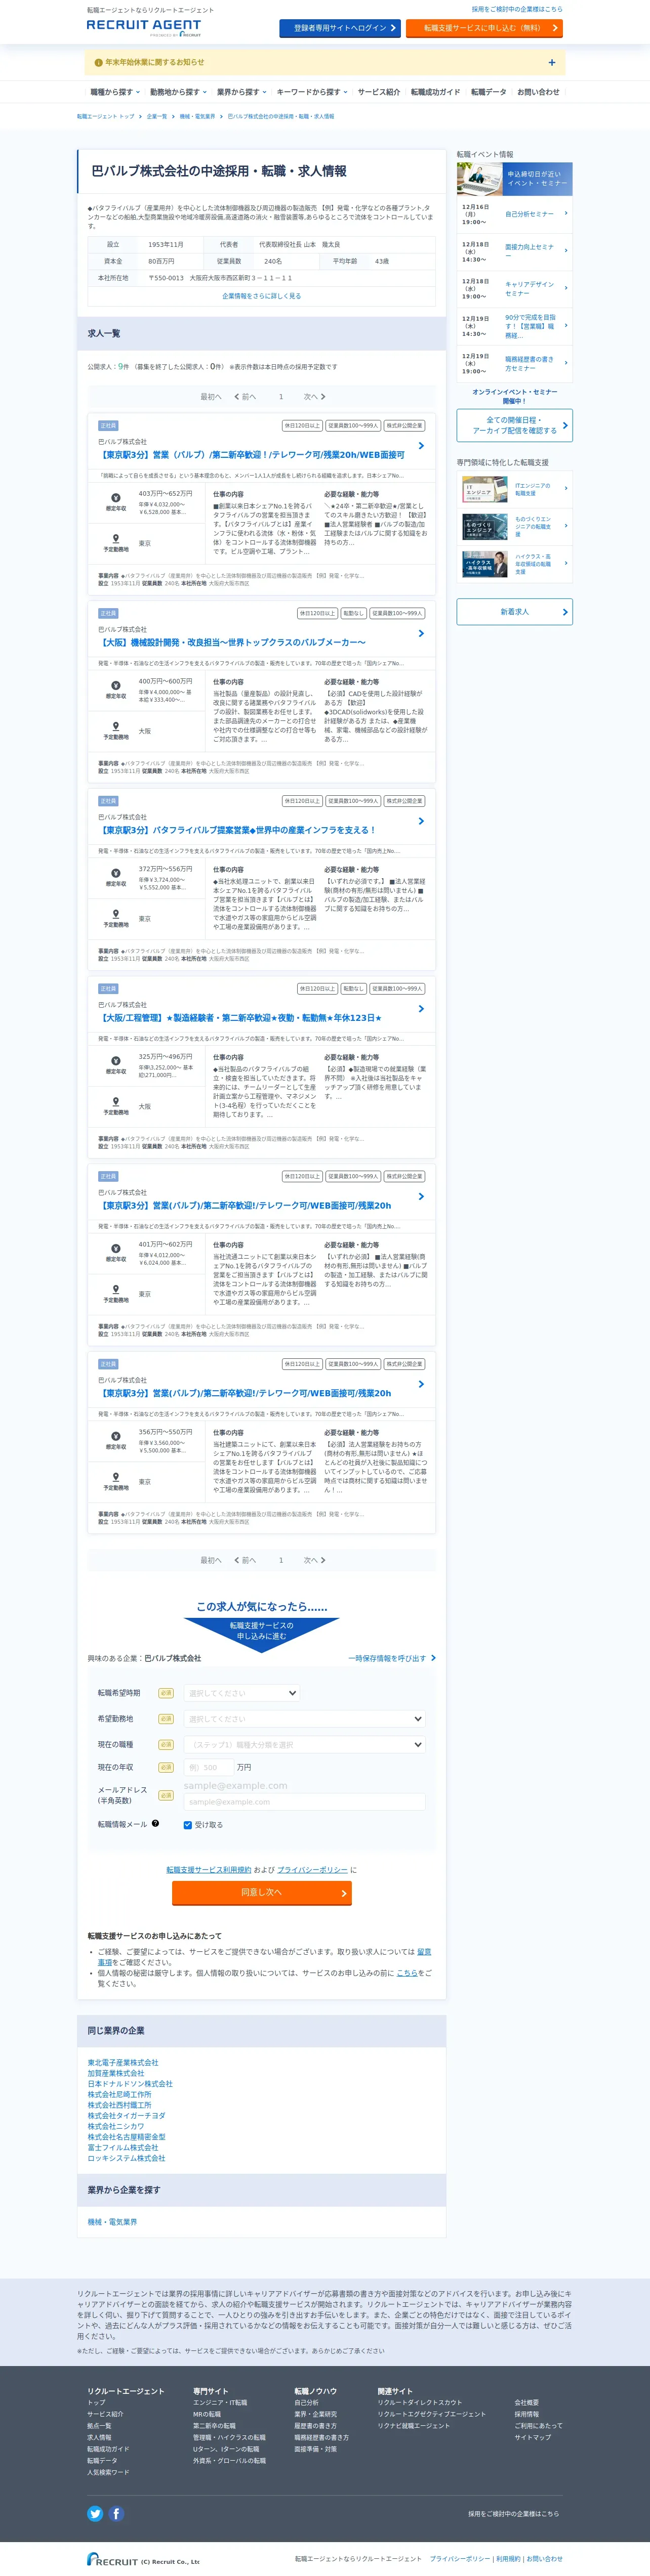Click the help icon beside 転職情報メール
This screenshot has height=2576, width=650.
tap(155, 1823)
